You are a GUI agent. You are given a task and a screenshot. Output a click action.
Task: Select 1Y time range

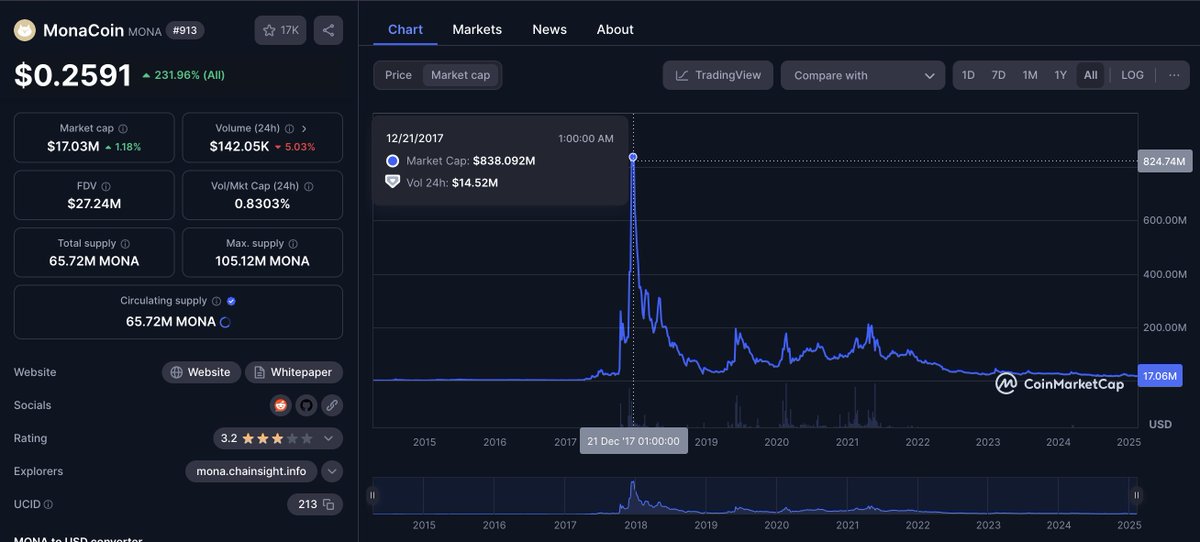(x=1060, y=75)
